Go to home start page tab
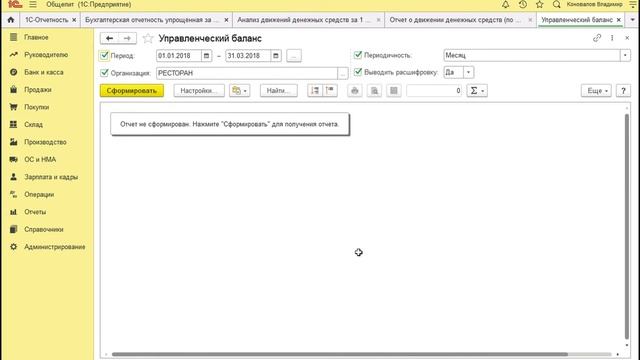The image size is (640, 360). pos(11,20)
